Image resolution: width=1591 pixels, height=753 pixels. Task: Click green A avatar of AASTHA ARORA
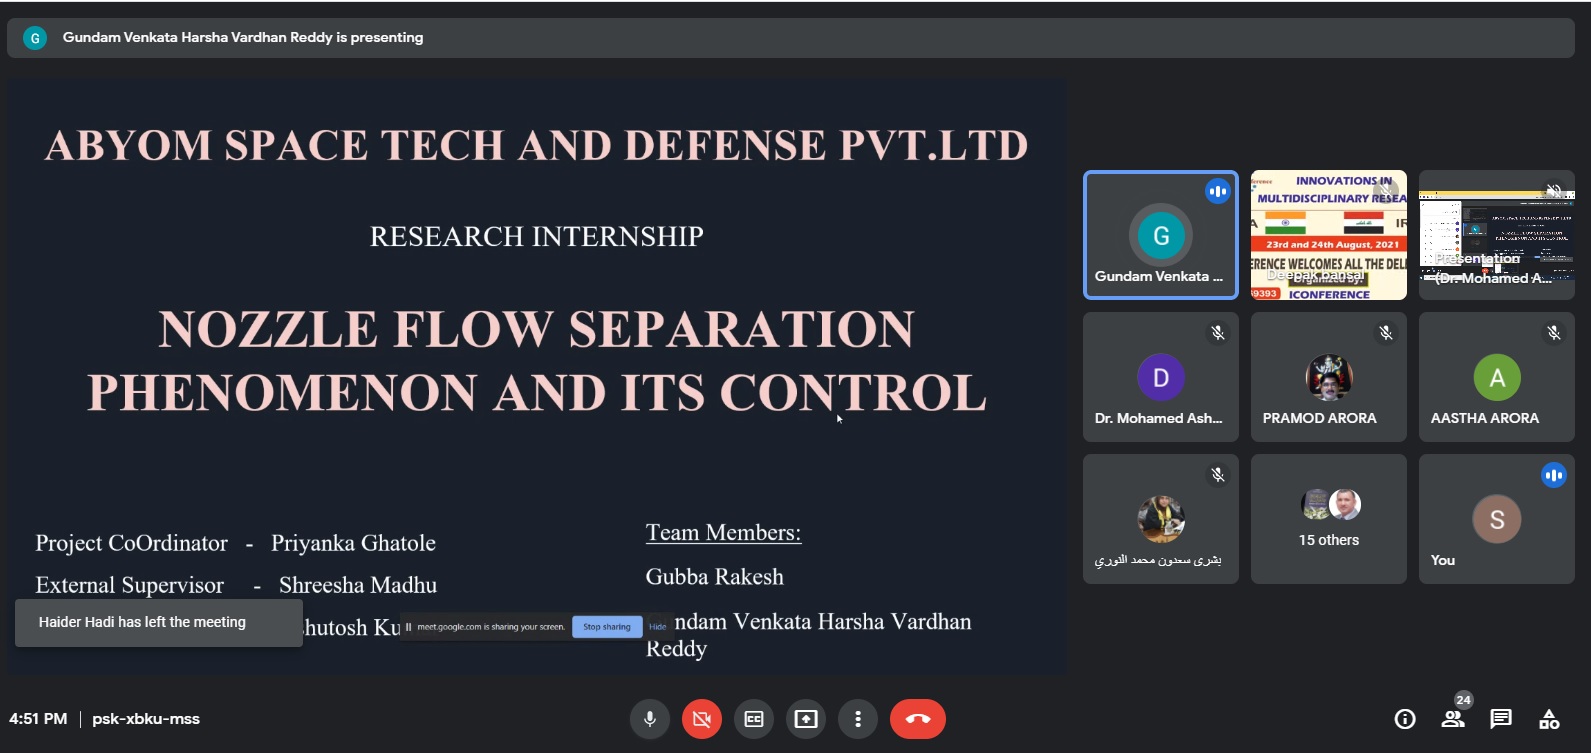[1497, 377]
